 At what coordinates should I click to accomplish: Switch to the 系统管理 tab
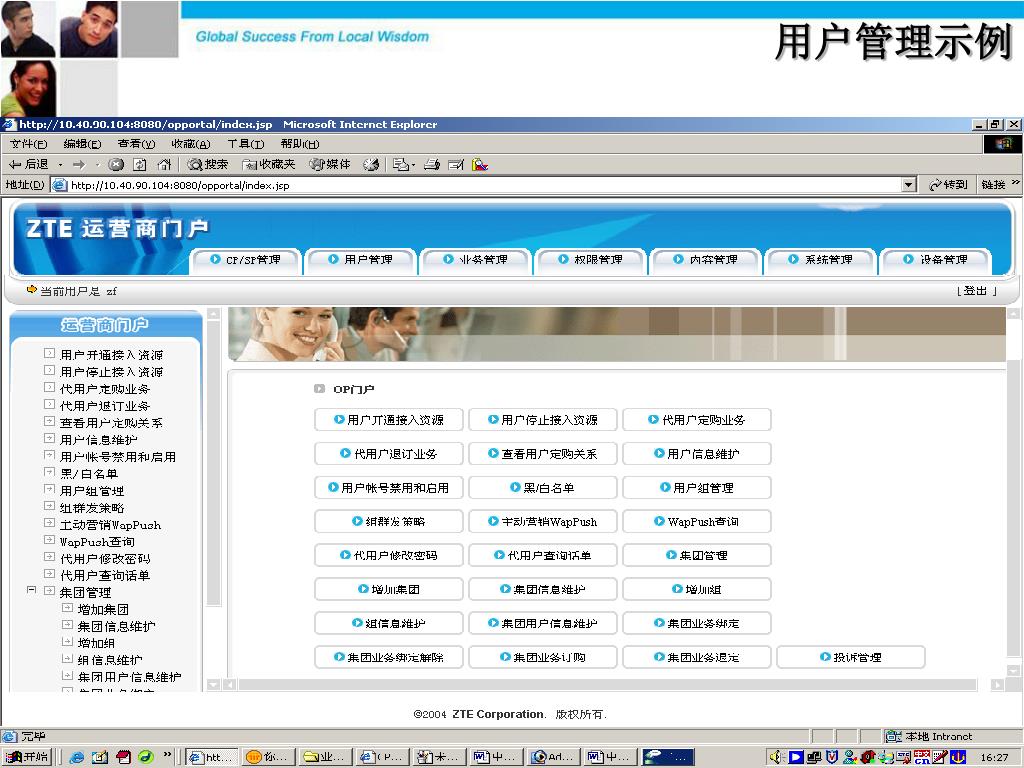(820, 260)
